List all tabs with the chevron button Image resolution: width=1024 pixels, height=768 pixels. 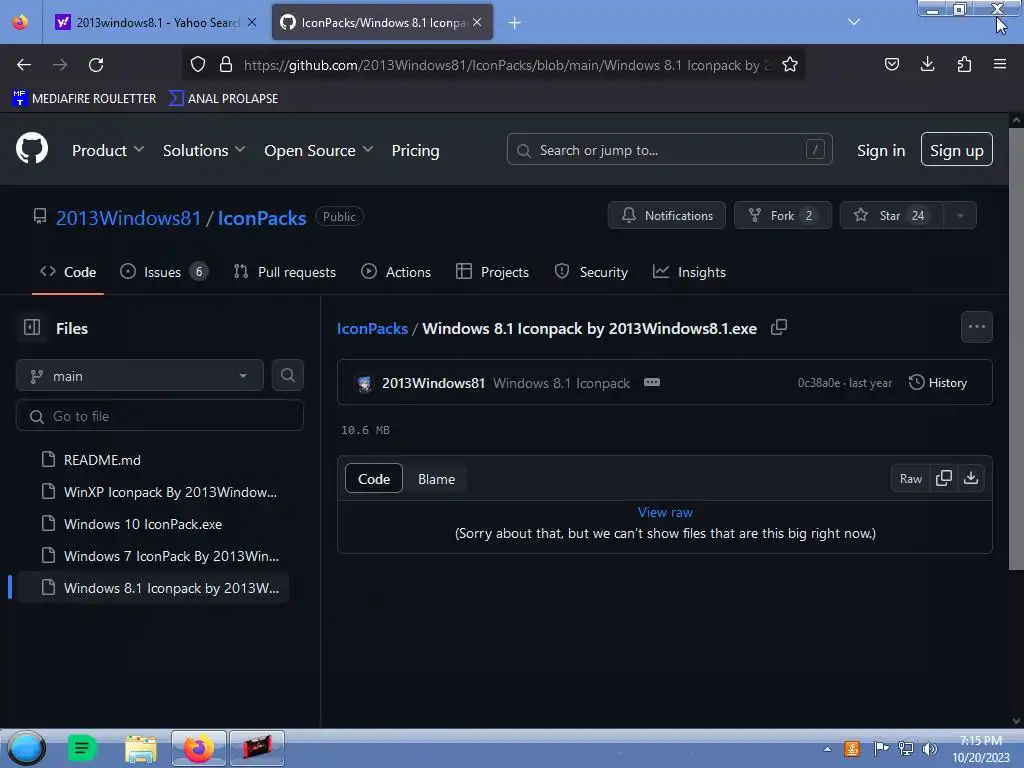tap(854, 22)
